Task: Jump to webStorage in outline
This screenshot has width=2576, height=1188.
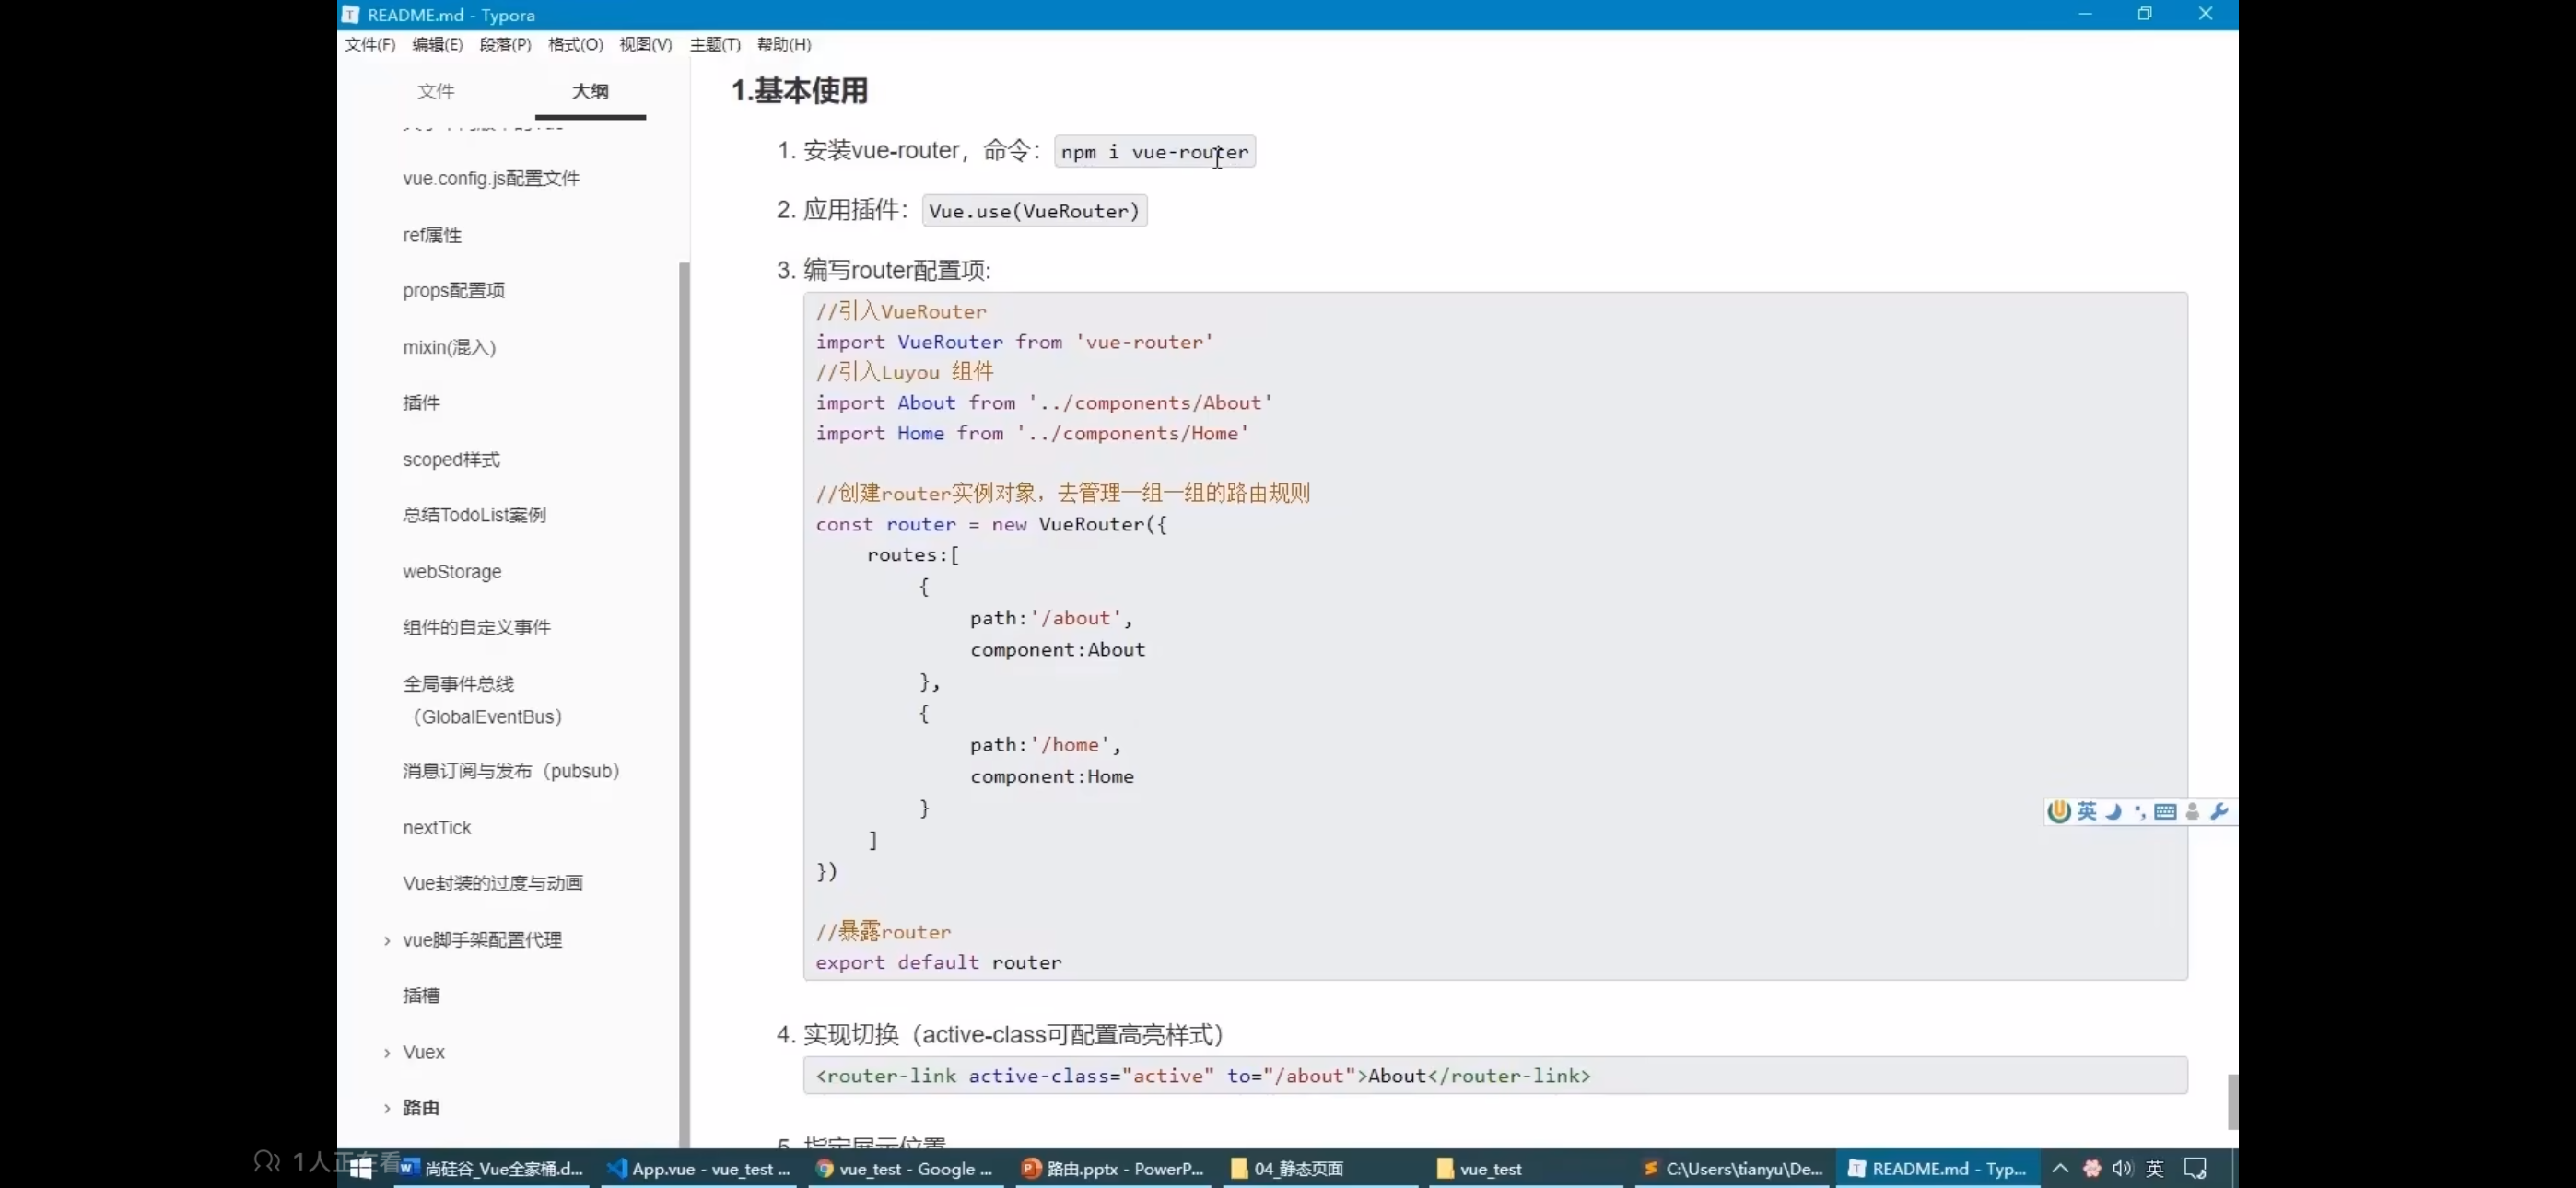Action: pos(452,572)
